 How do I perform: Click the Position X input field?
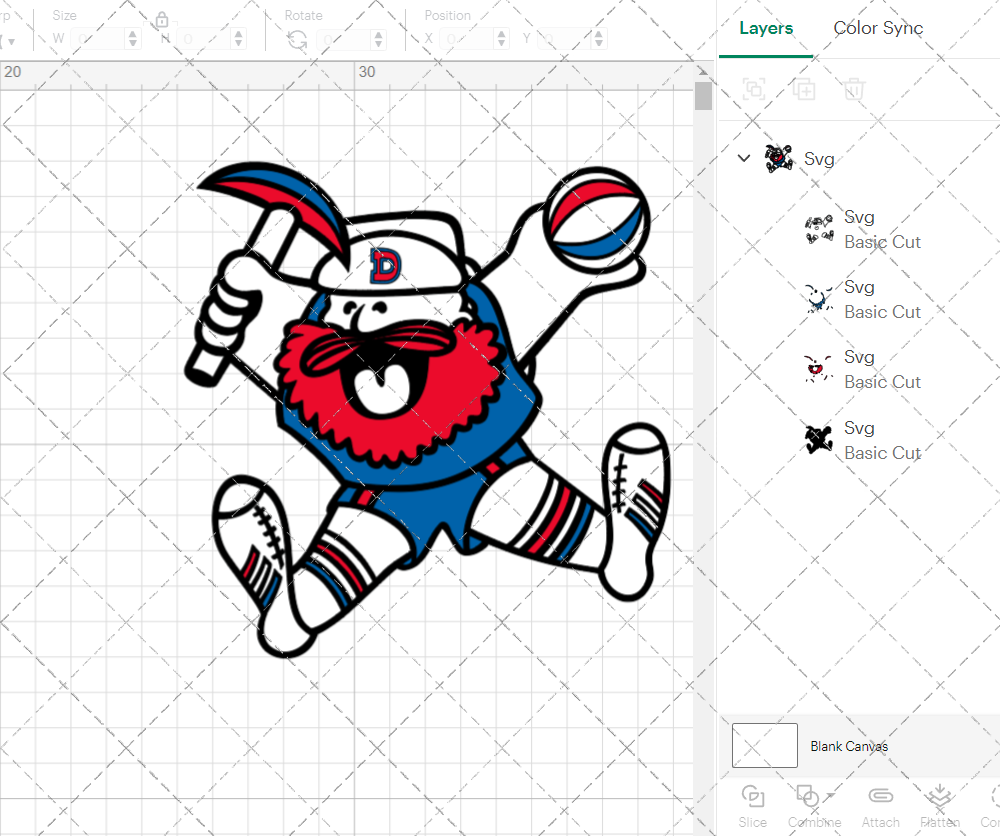(467, 39)
